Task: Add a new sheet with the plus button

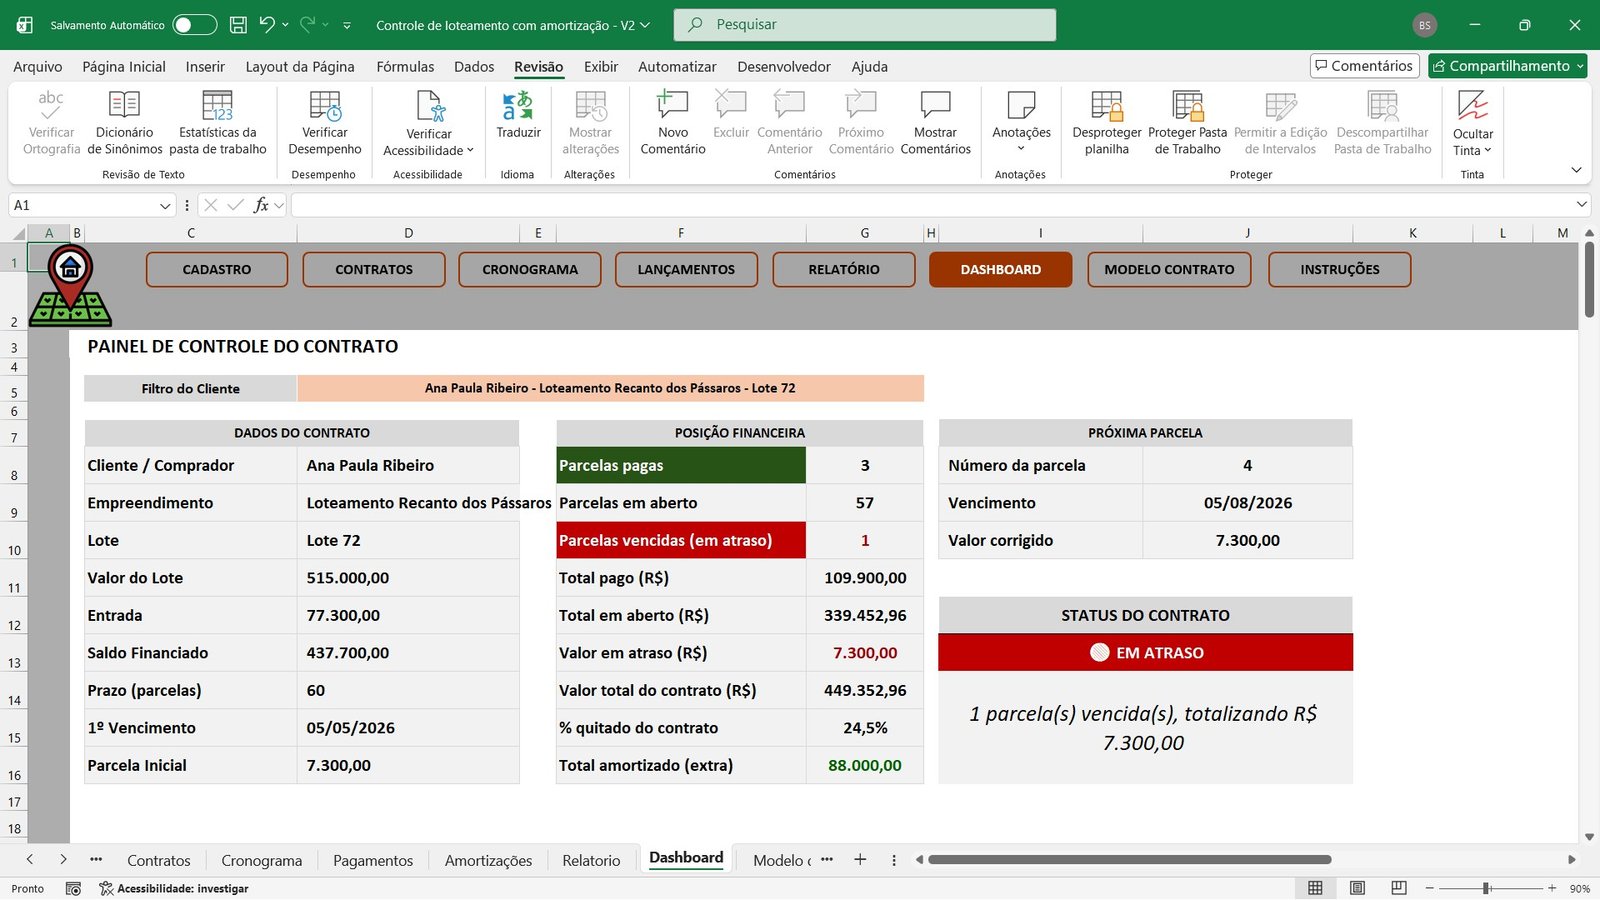Action: click(860, 859)
